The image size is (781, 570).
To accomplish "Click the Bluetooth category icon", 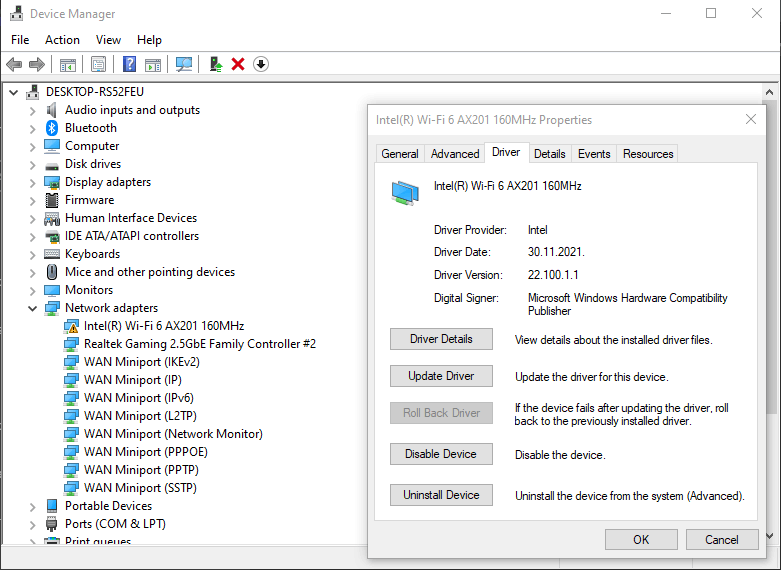I will (52, 128).
